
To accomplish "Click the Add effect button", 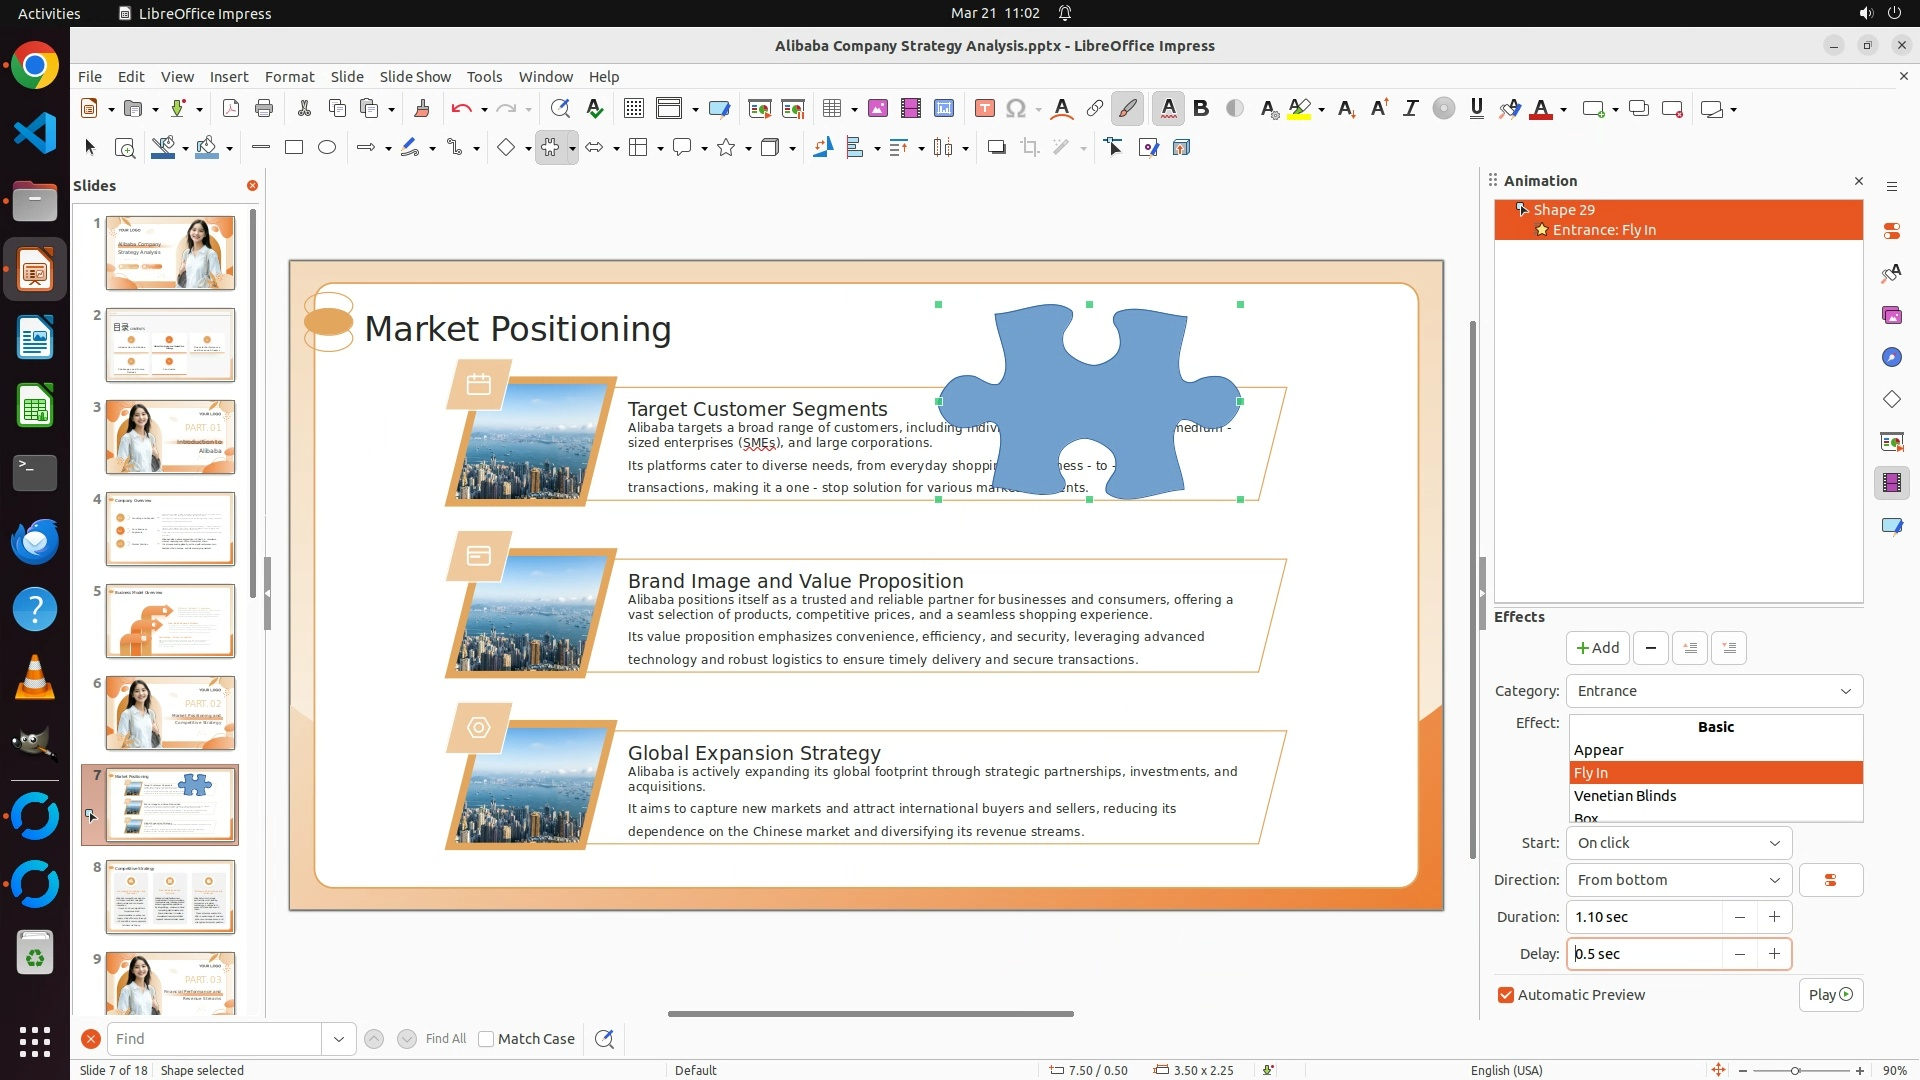I will pos(1597,648).
